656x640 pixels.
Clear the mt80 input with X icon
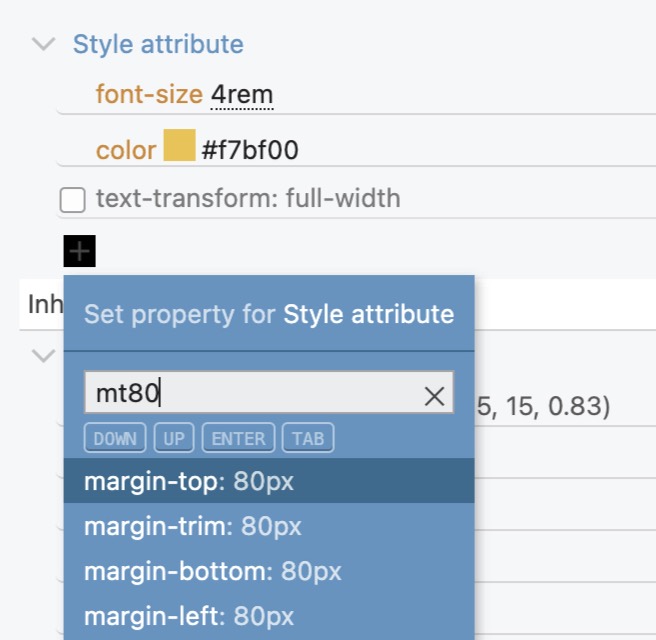pyautogui.click(x=434, y=396)
